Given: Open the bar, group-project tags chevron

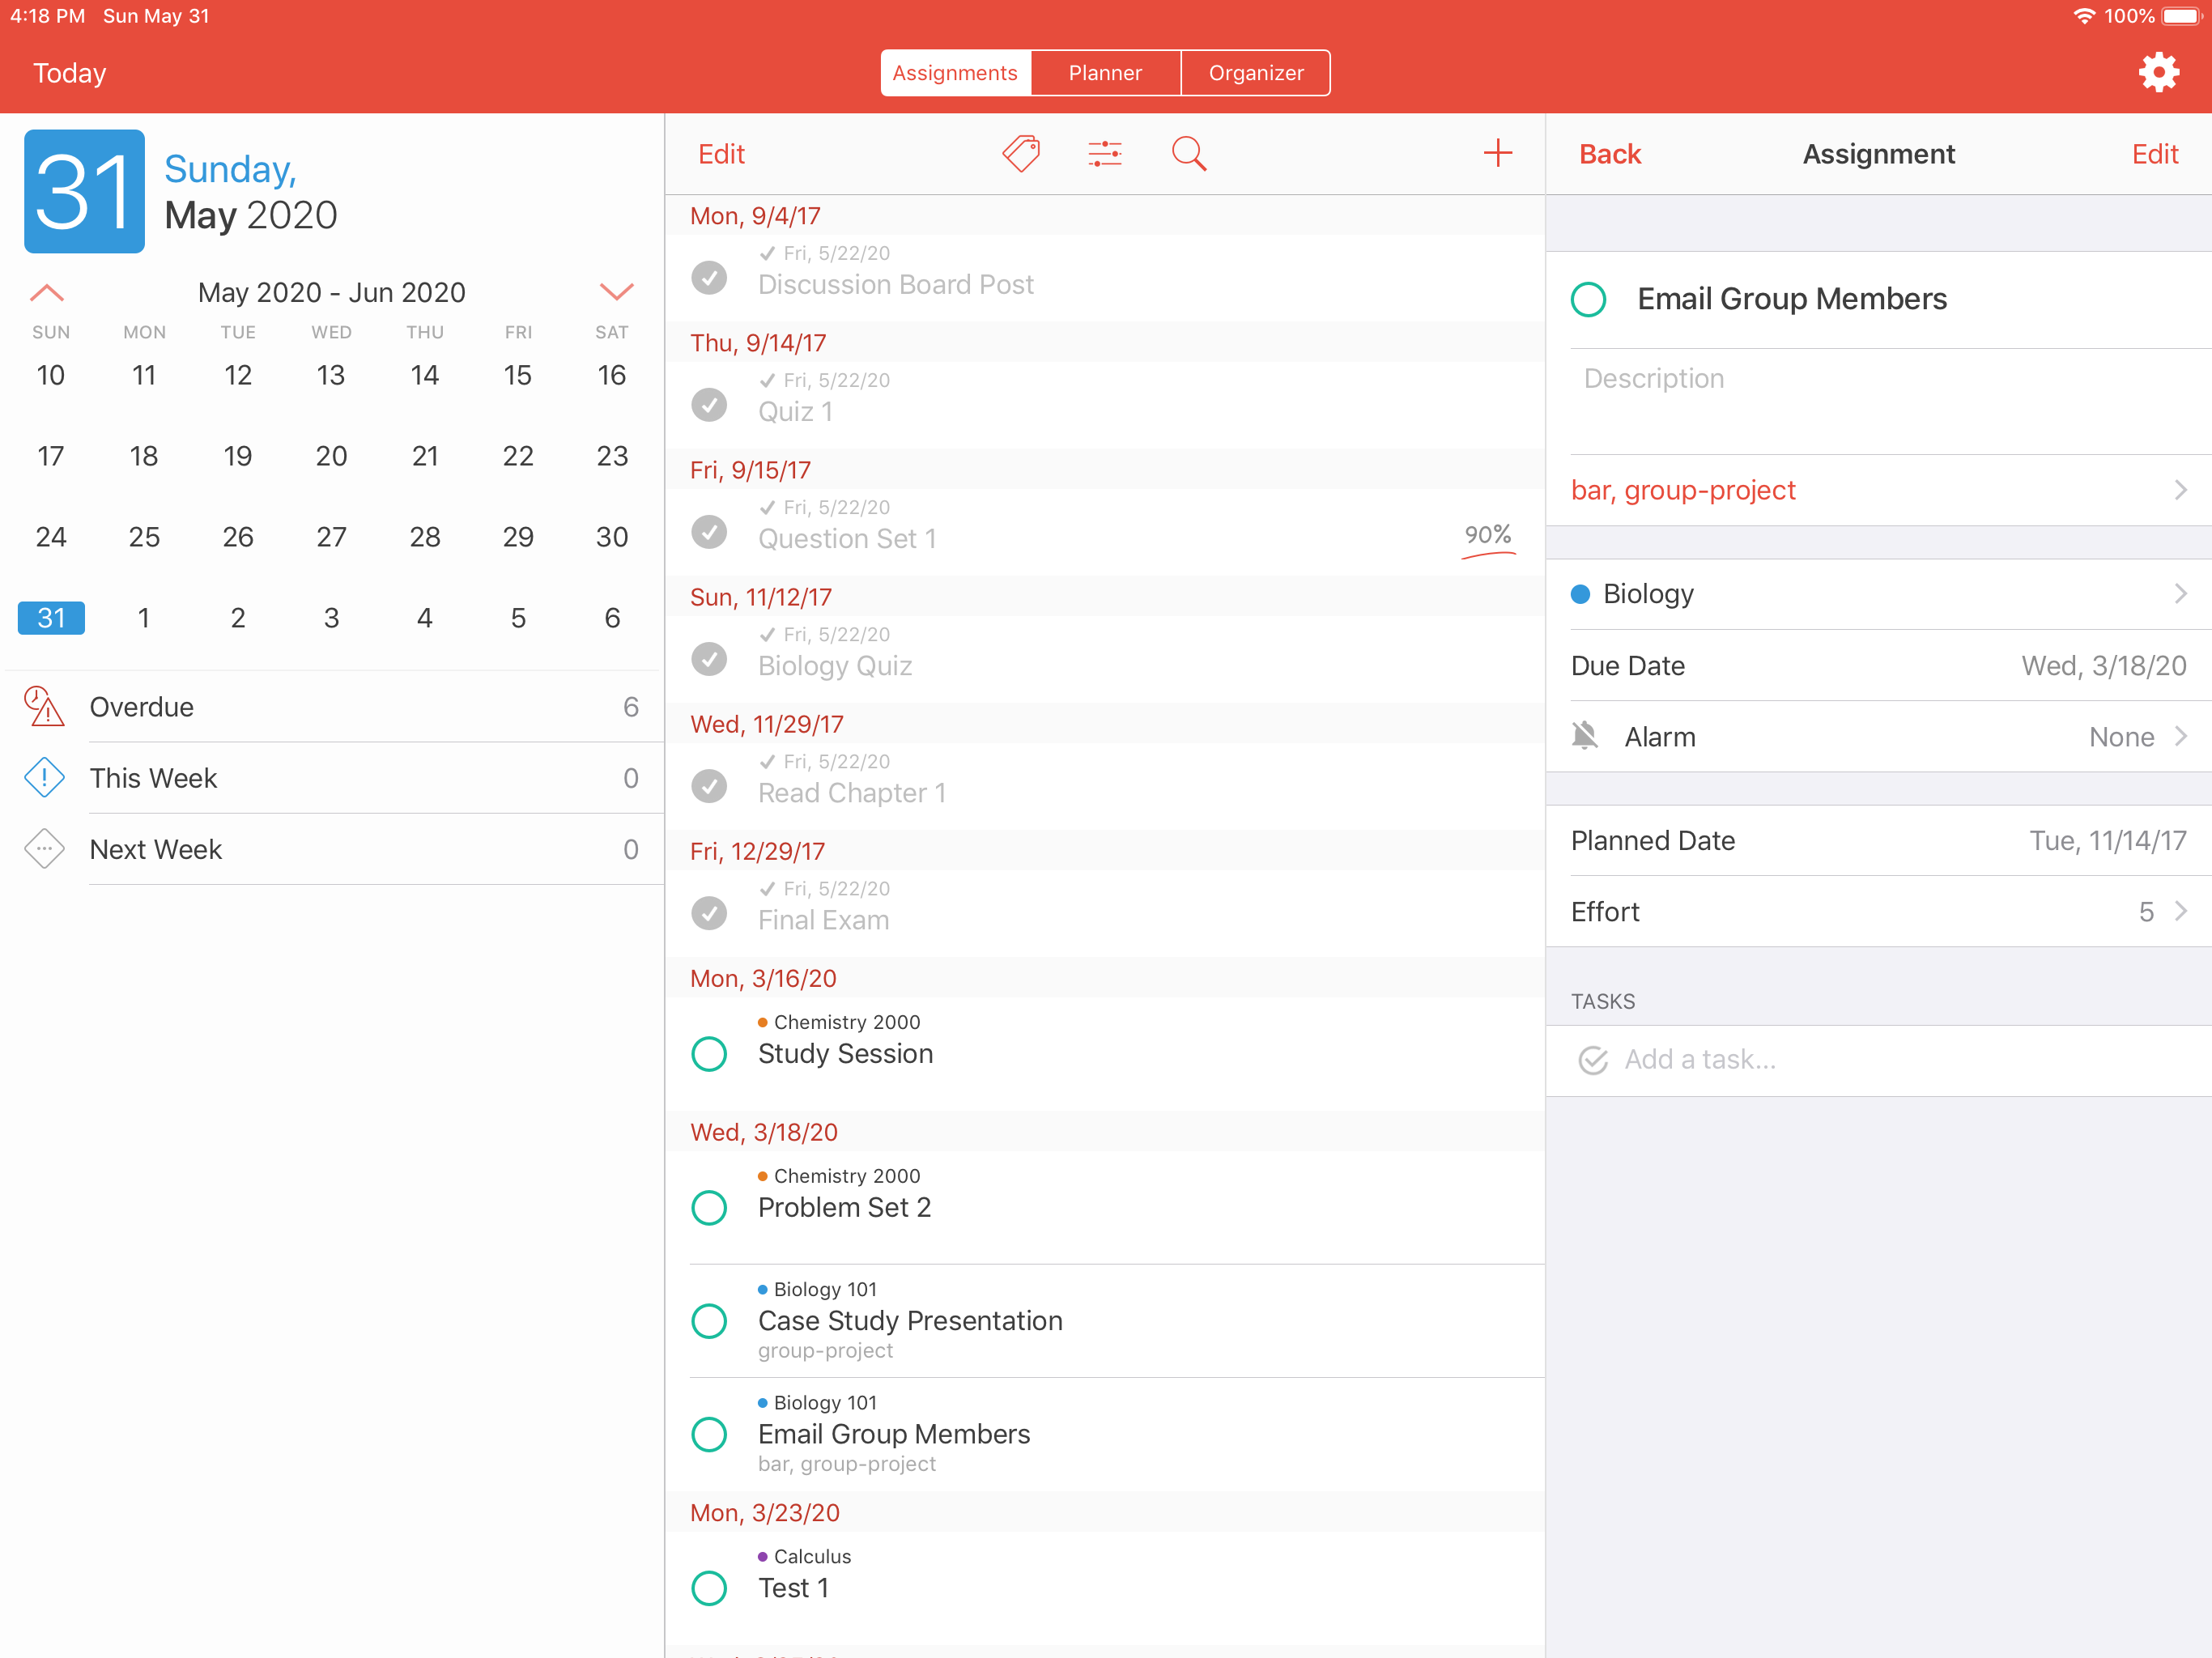Looking at the screenshot, I should point(2181,490).
